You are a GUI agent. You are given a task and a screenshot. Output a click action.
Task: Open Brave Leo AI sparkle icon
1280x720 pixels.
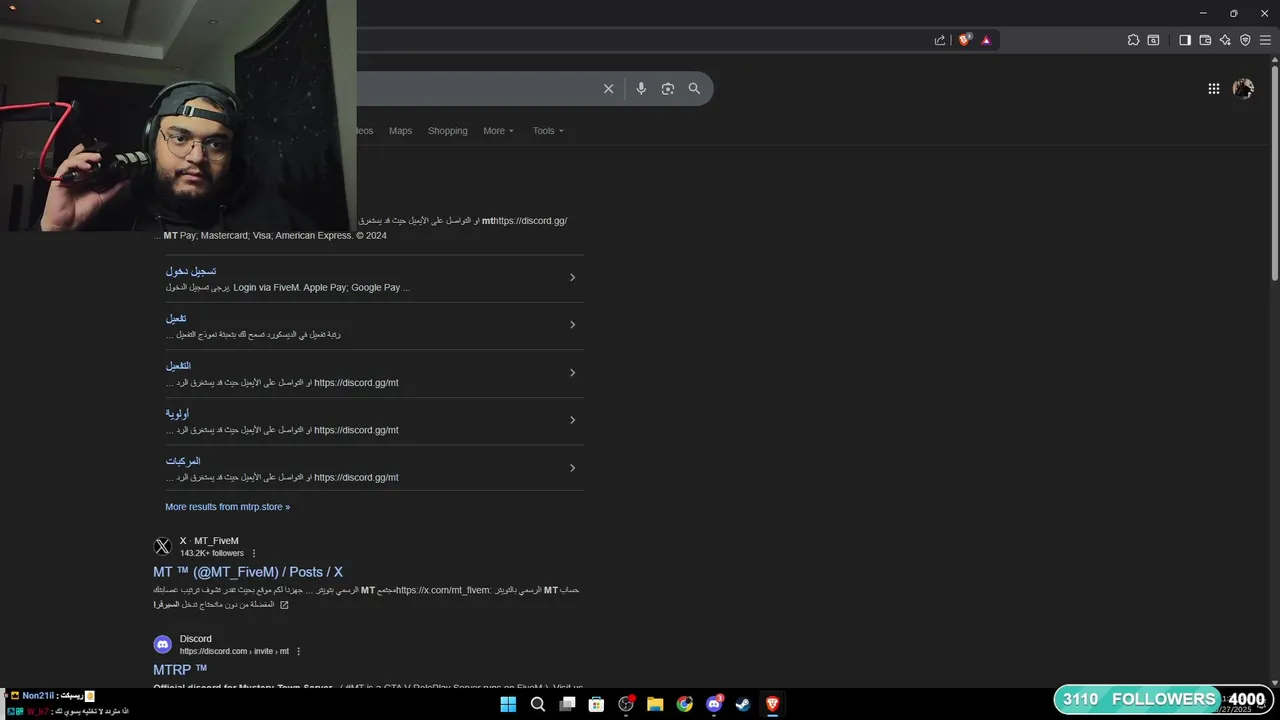1225,40
